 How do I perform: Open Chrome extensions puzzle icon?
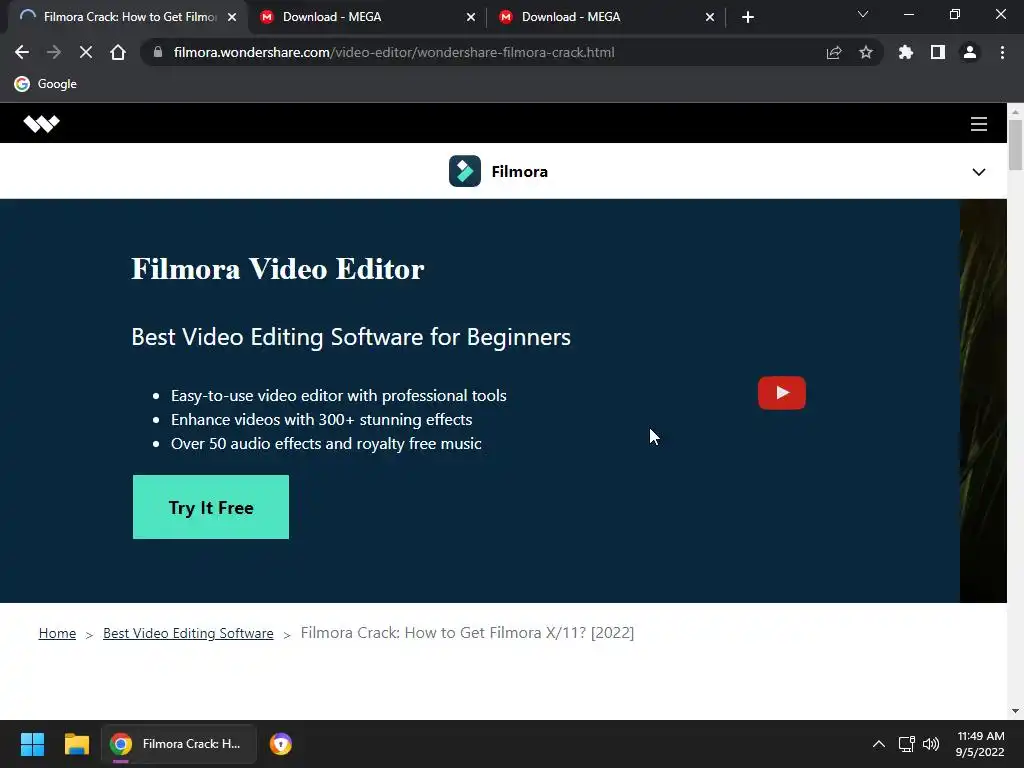point(906,52)
